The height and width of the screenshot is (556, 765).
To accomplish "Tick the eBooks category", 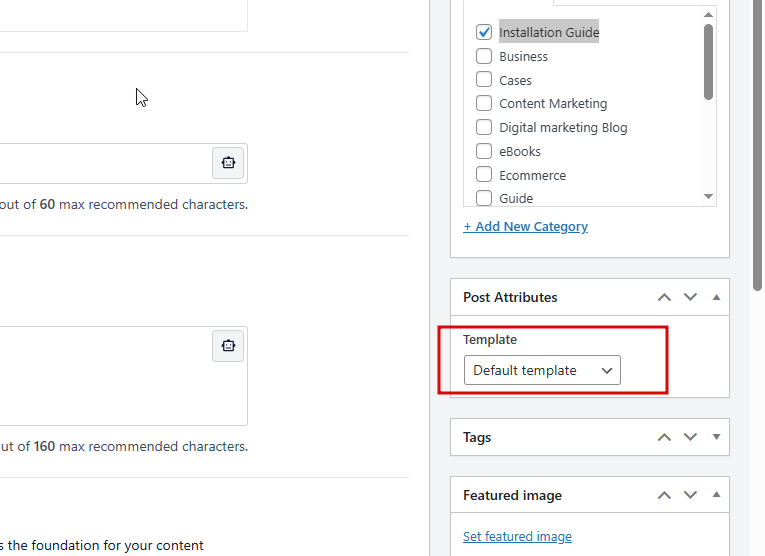I will coord(484,152).
